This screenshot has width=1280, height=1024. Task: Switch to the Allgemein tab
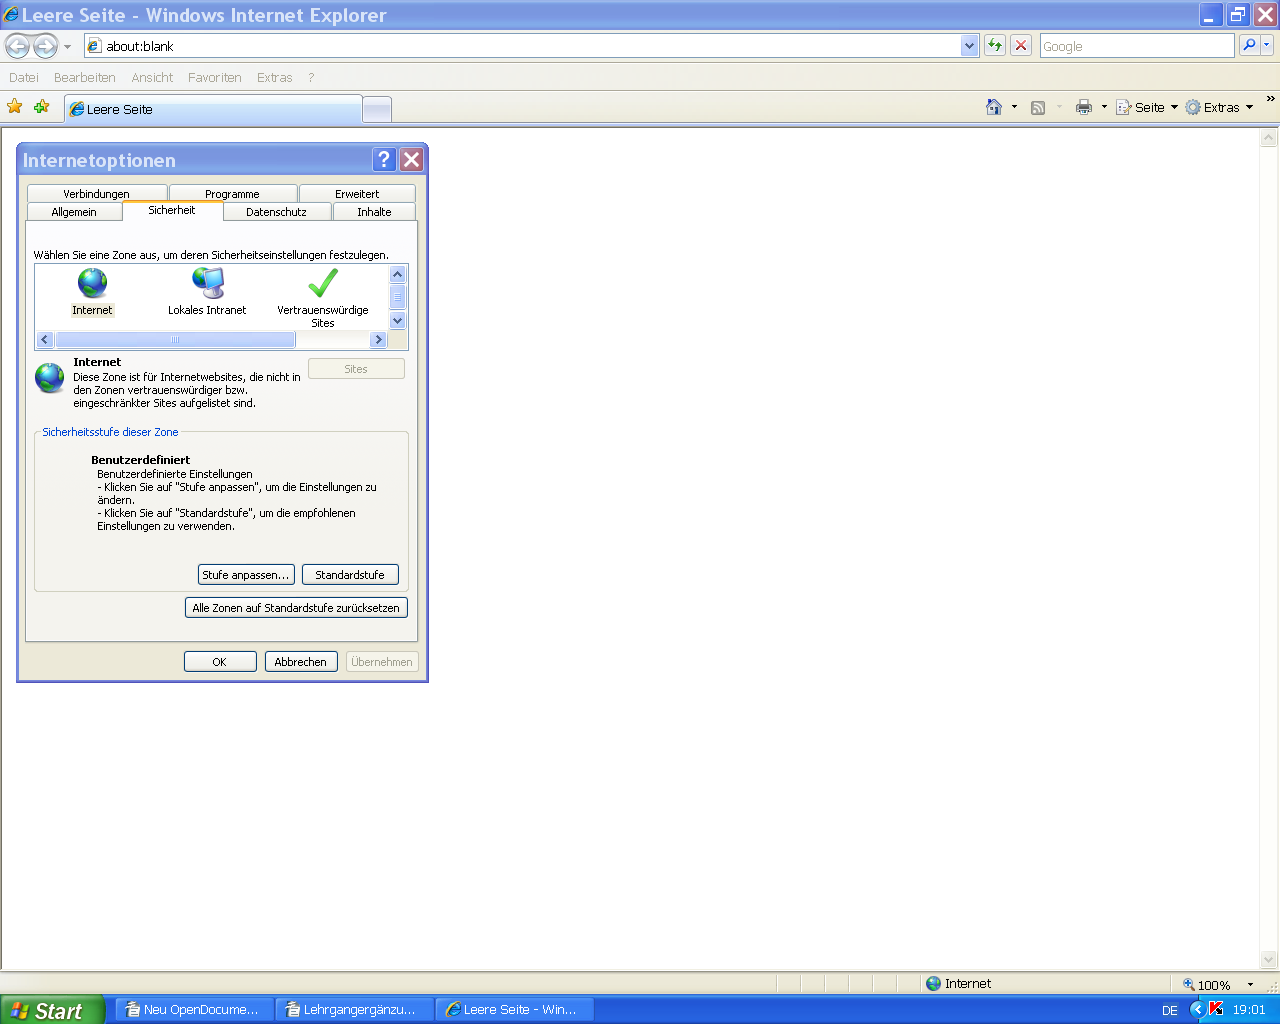74,212
